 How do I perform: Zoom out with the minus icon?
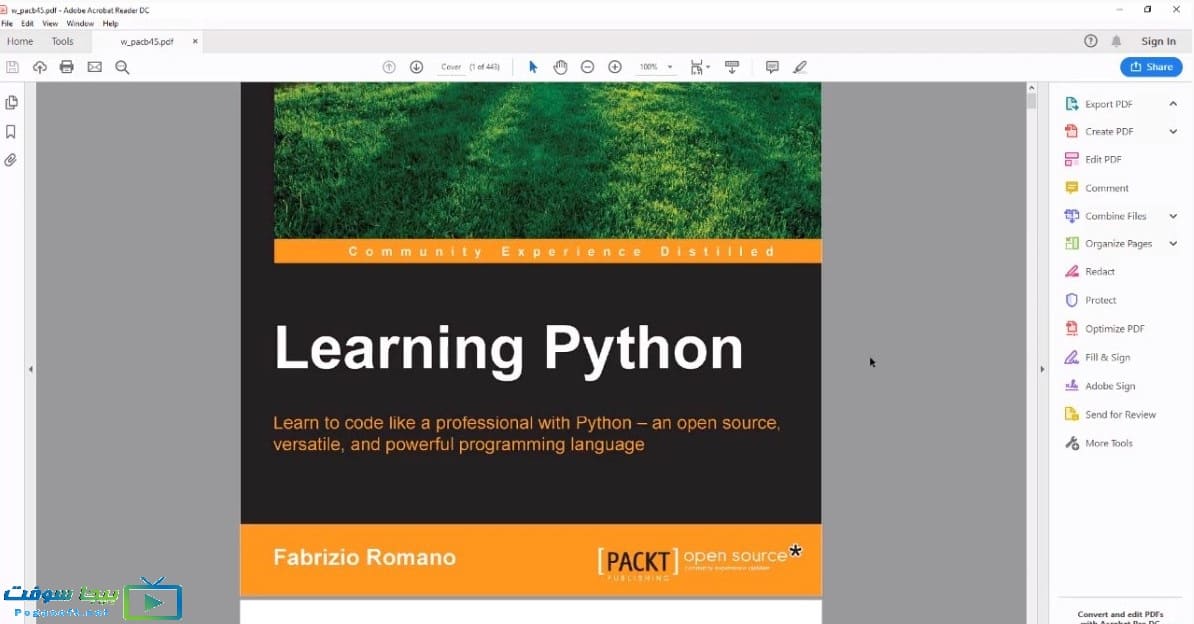pyautogui.click(x=588, y=67)
